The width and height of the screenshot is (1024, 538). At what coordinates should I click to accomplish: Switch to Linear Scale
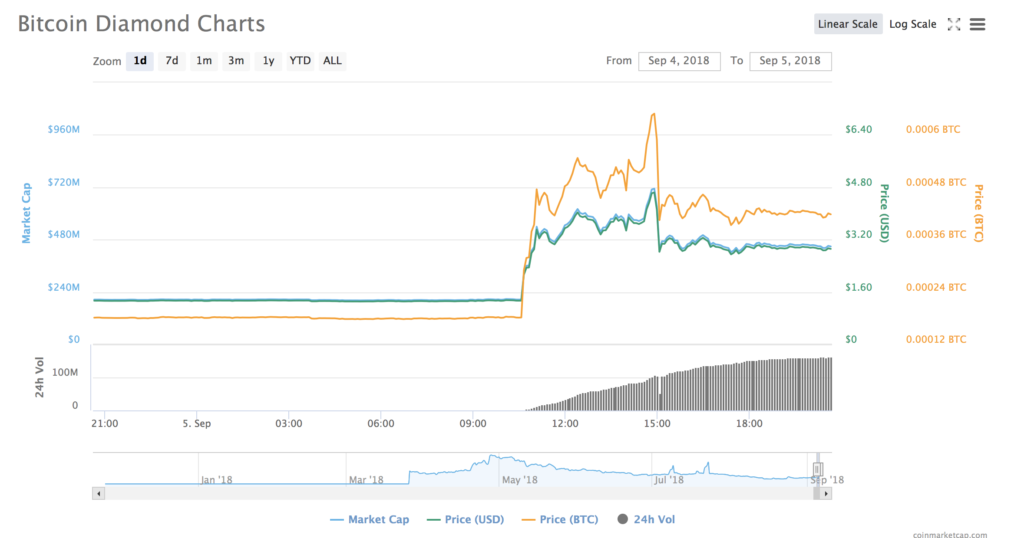click(847, 24)
